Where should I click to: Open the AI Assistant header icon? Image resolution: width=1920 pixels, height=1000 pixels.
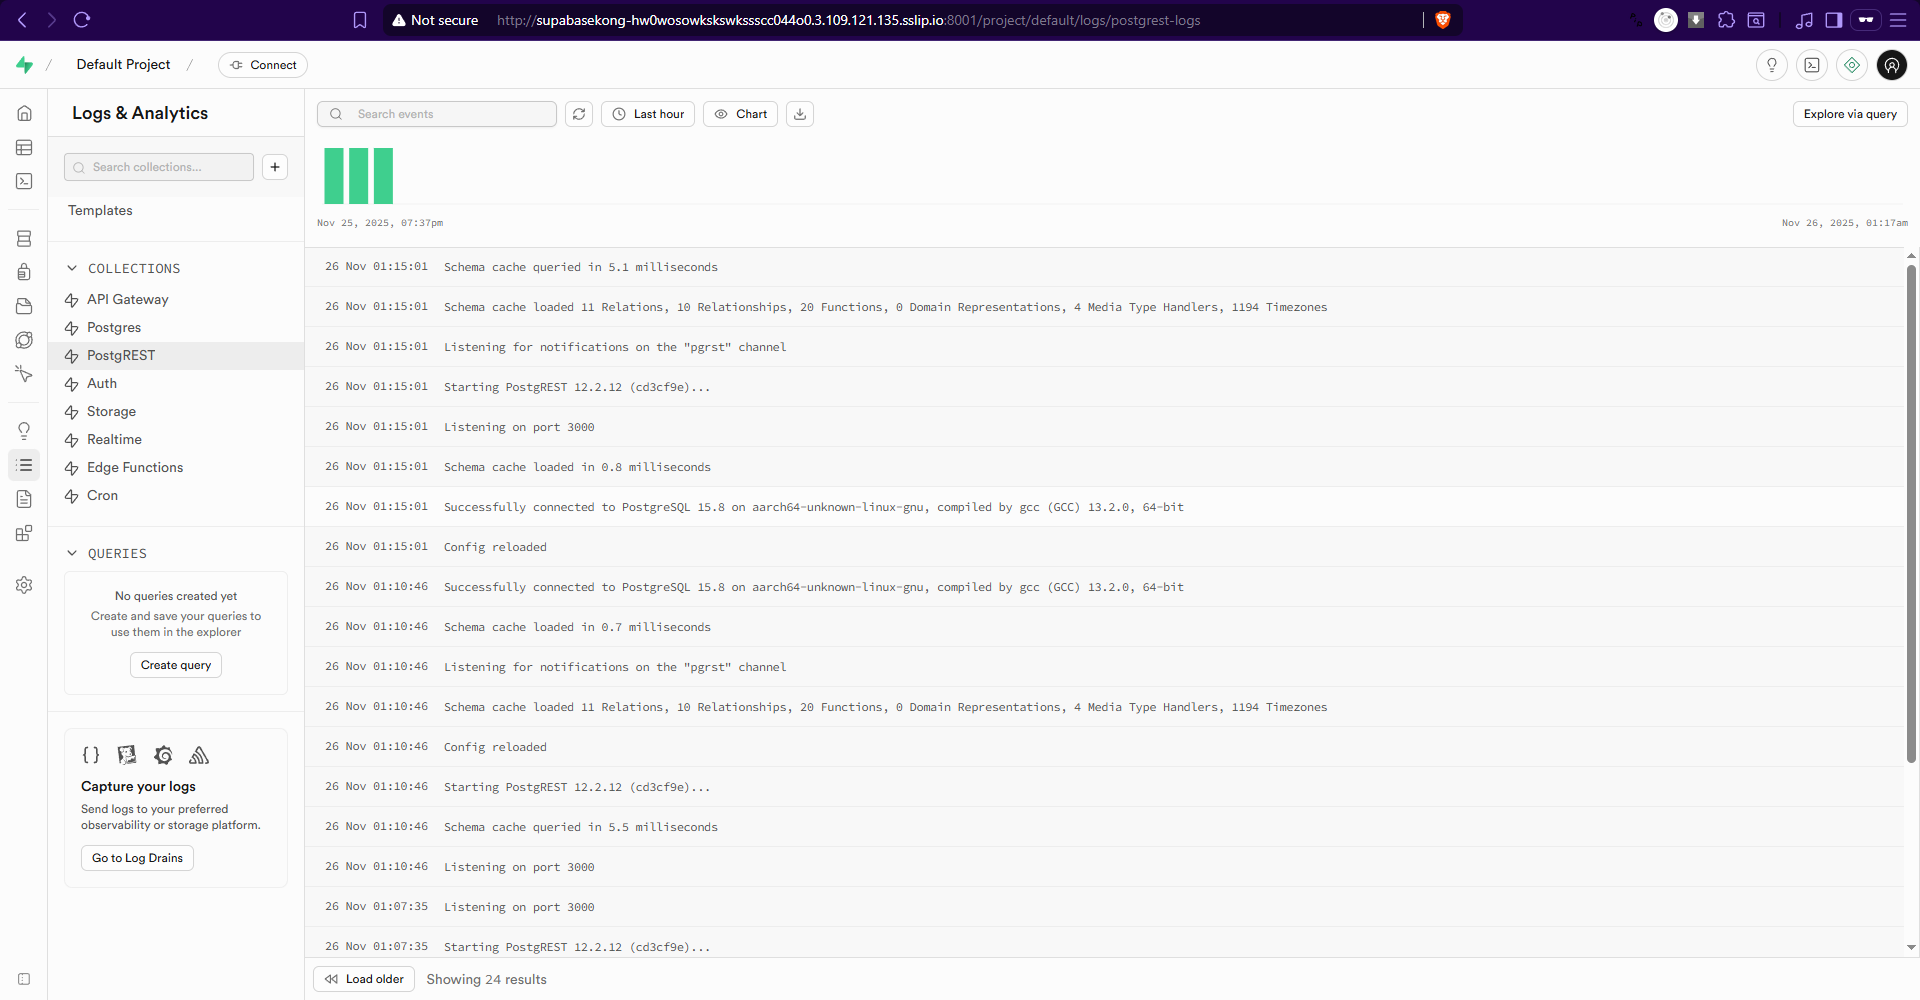point(1852,65)
